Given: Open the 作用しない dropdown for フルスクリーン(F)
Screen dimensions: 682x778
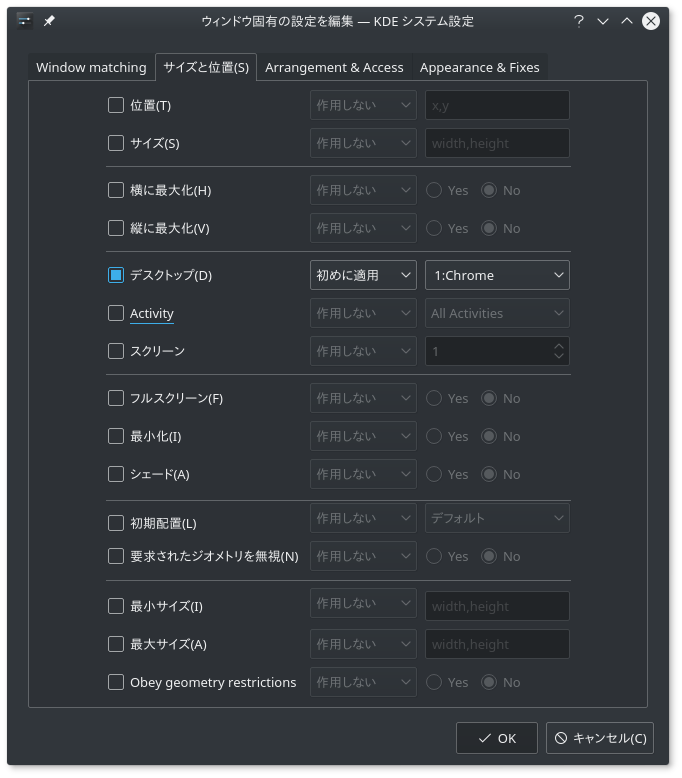Looking at the screenshot, I should (x=363, y=398).
